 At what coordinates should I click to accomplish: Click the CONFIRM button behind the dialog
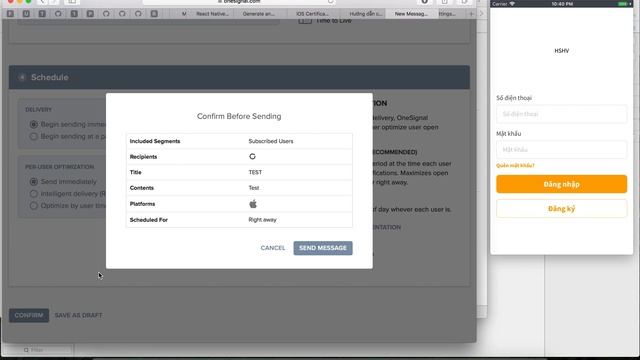click(29, 315)
